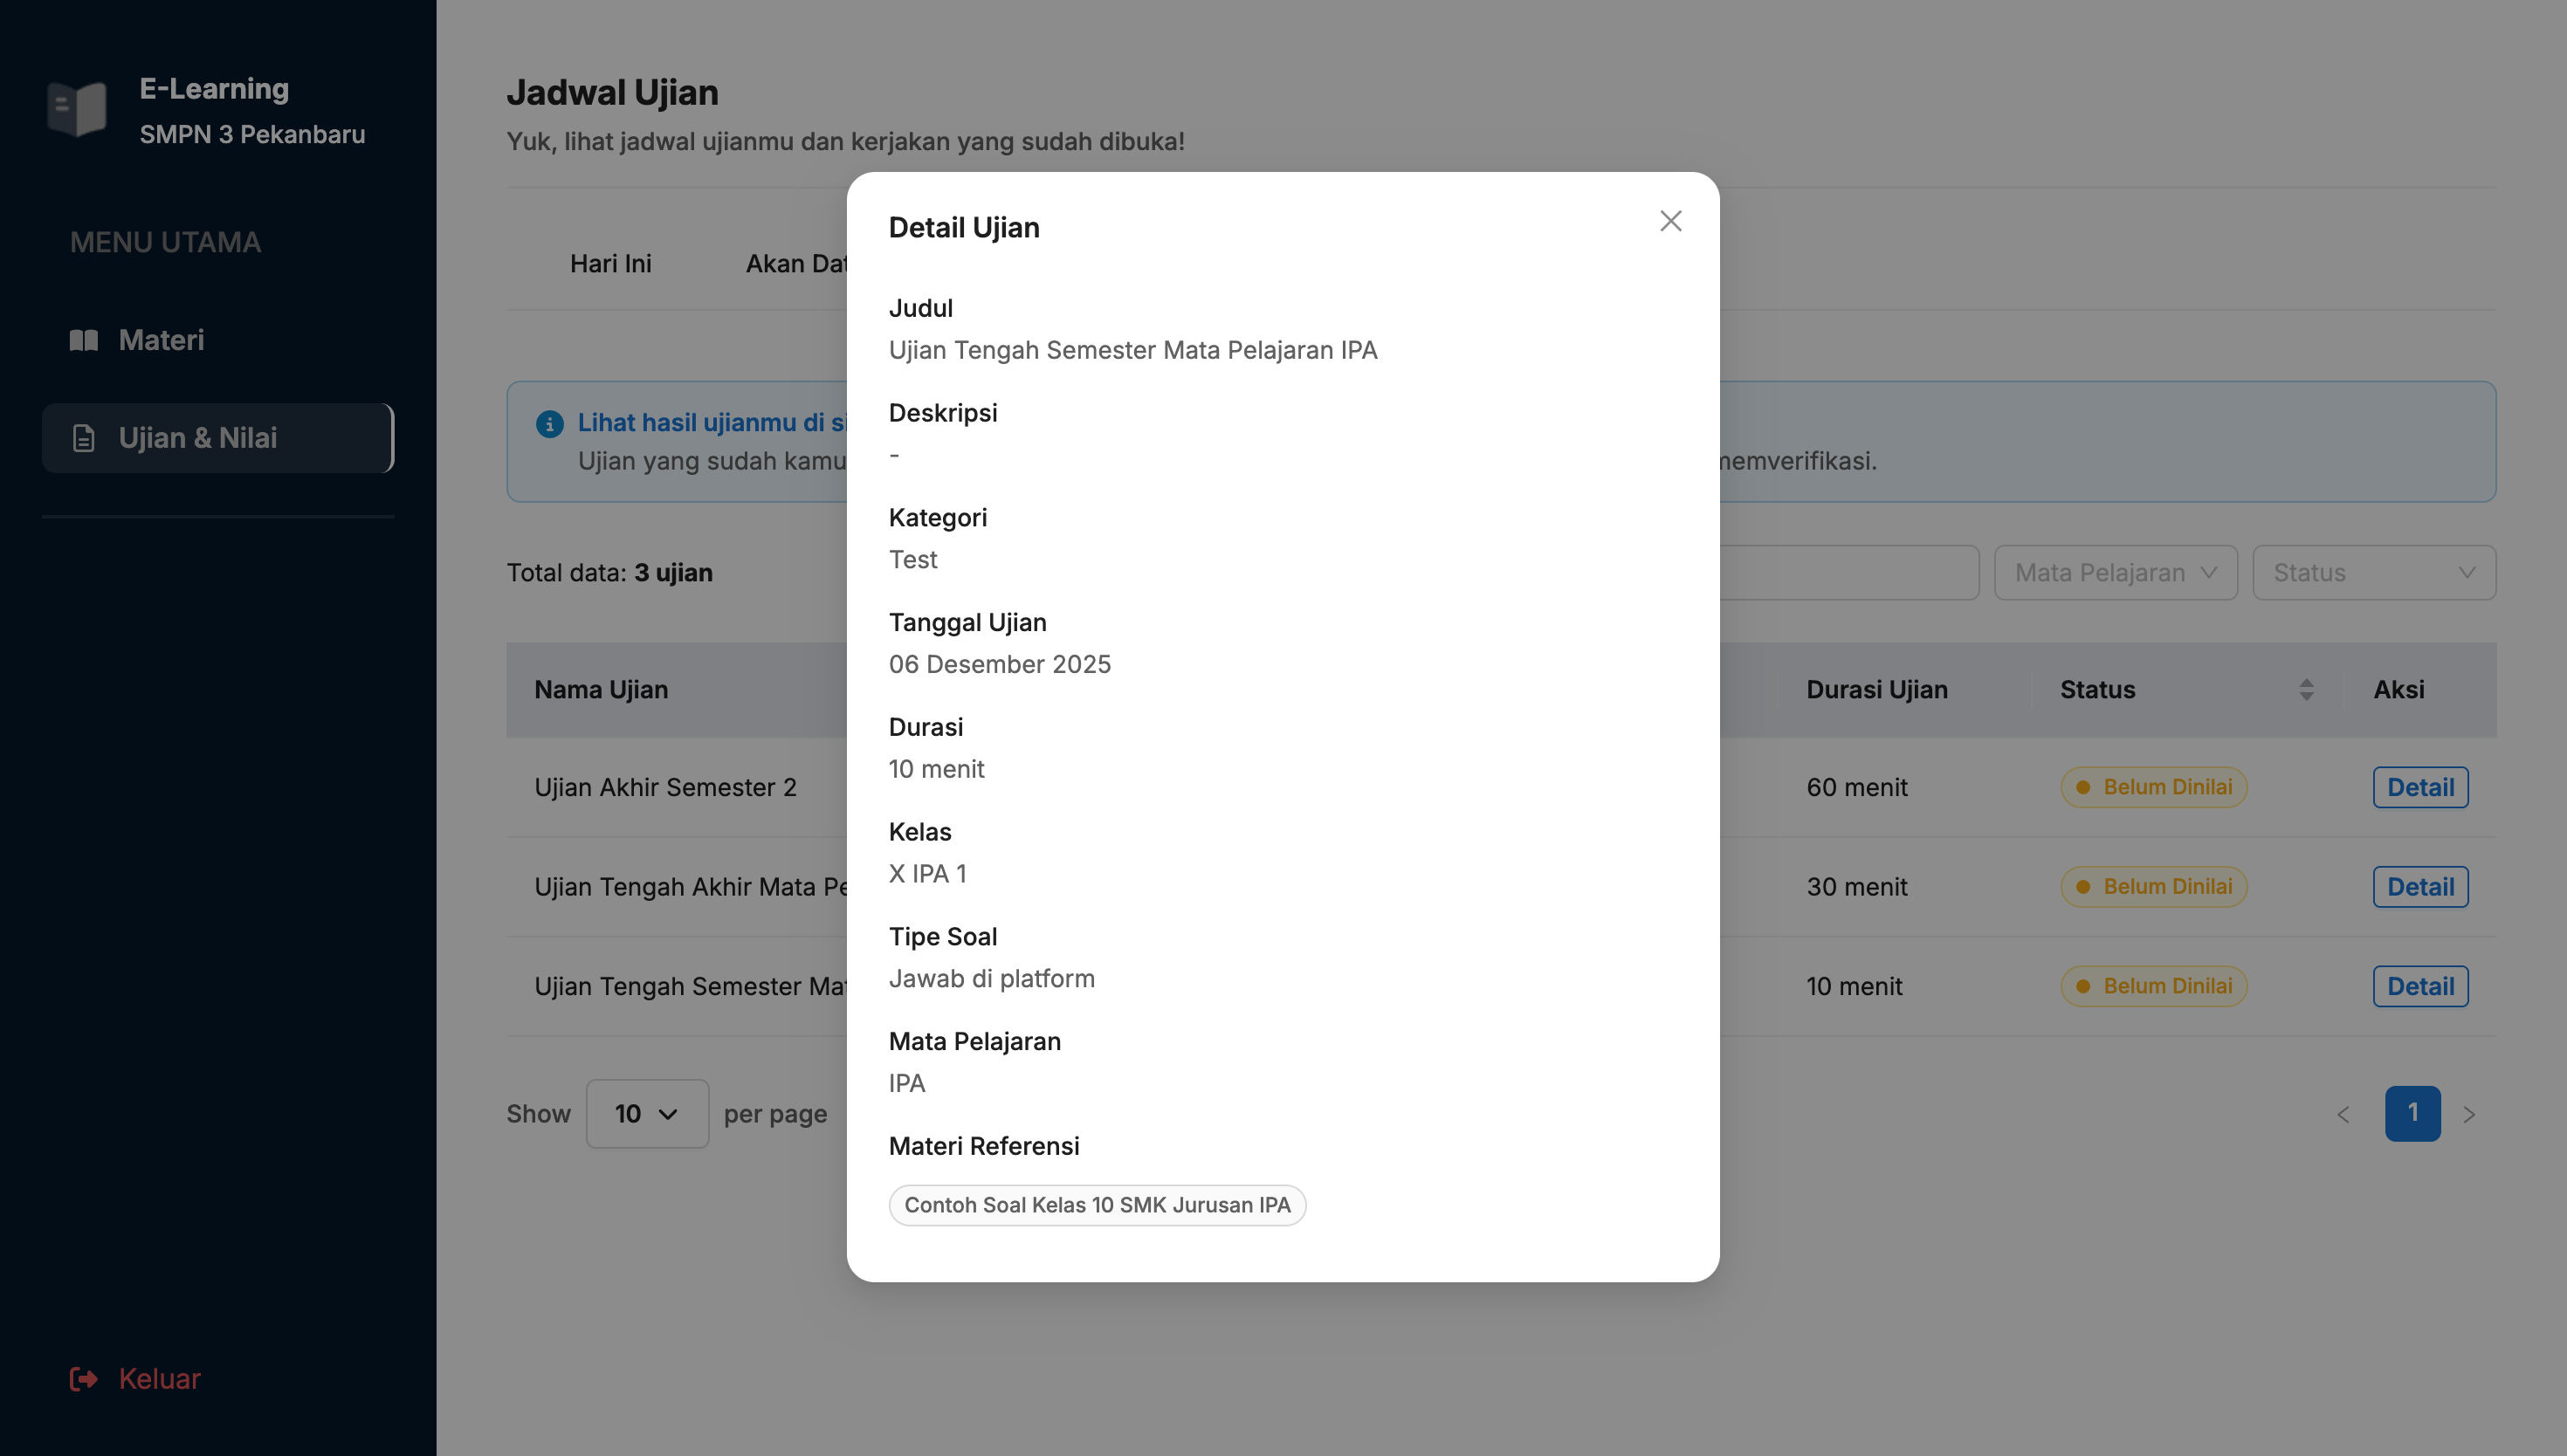Open the Status filter dropdown
The height and width of the screenshot is (1456, 2567).
pyautogui.click(x=2373, y=573)
